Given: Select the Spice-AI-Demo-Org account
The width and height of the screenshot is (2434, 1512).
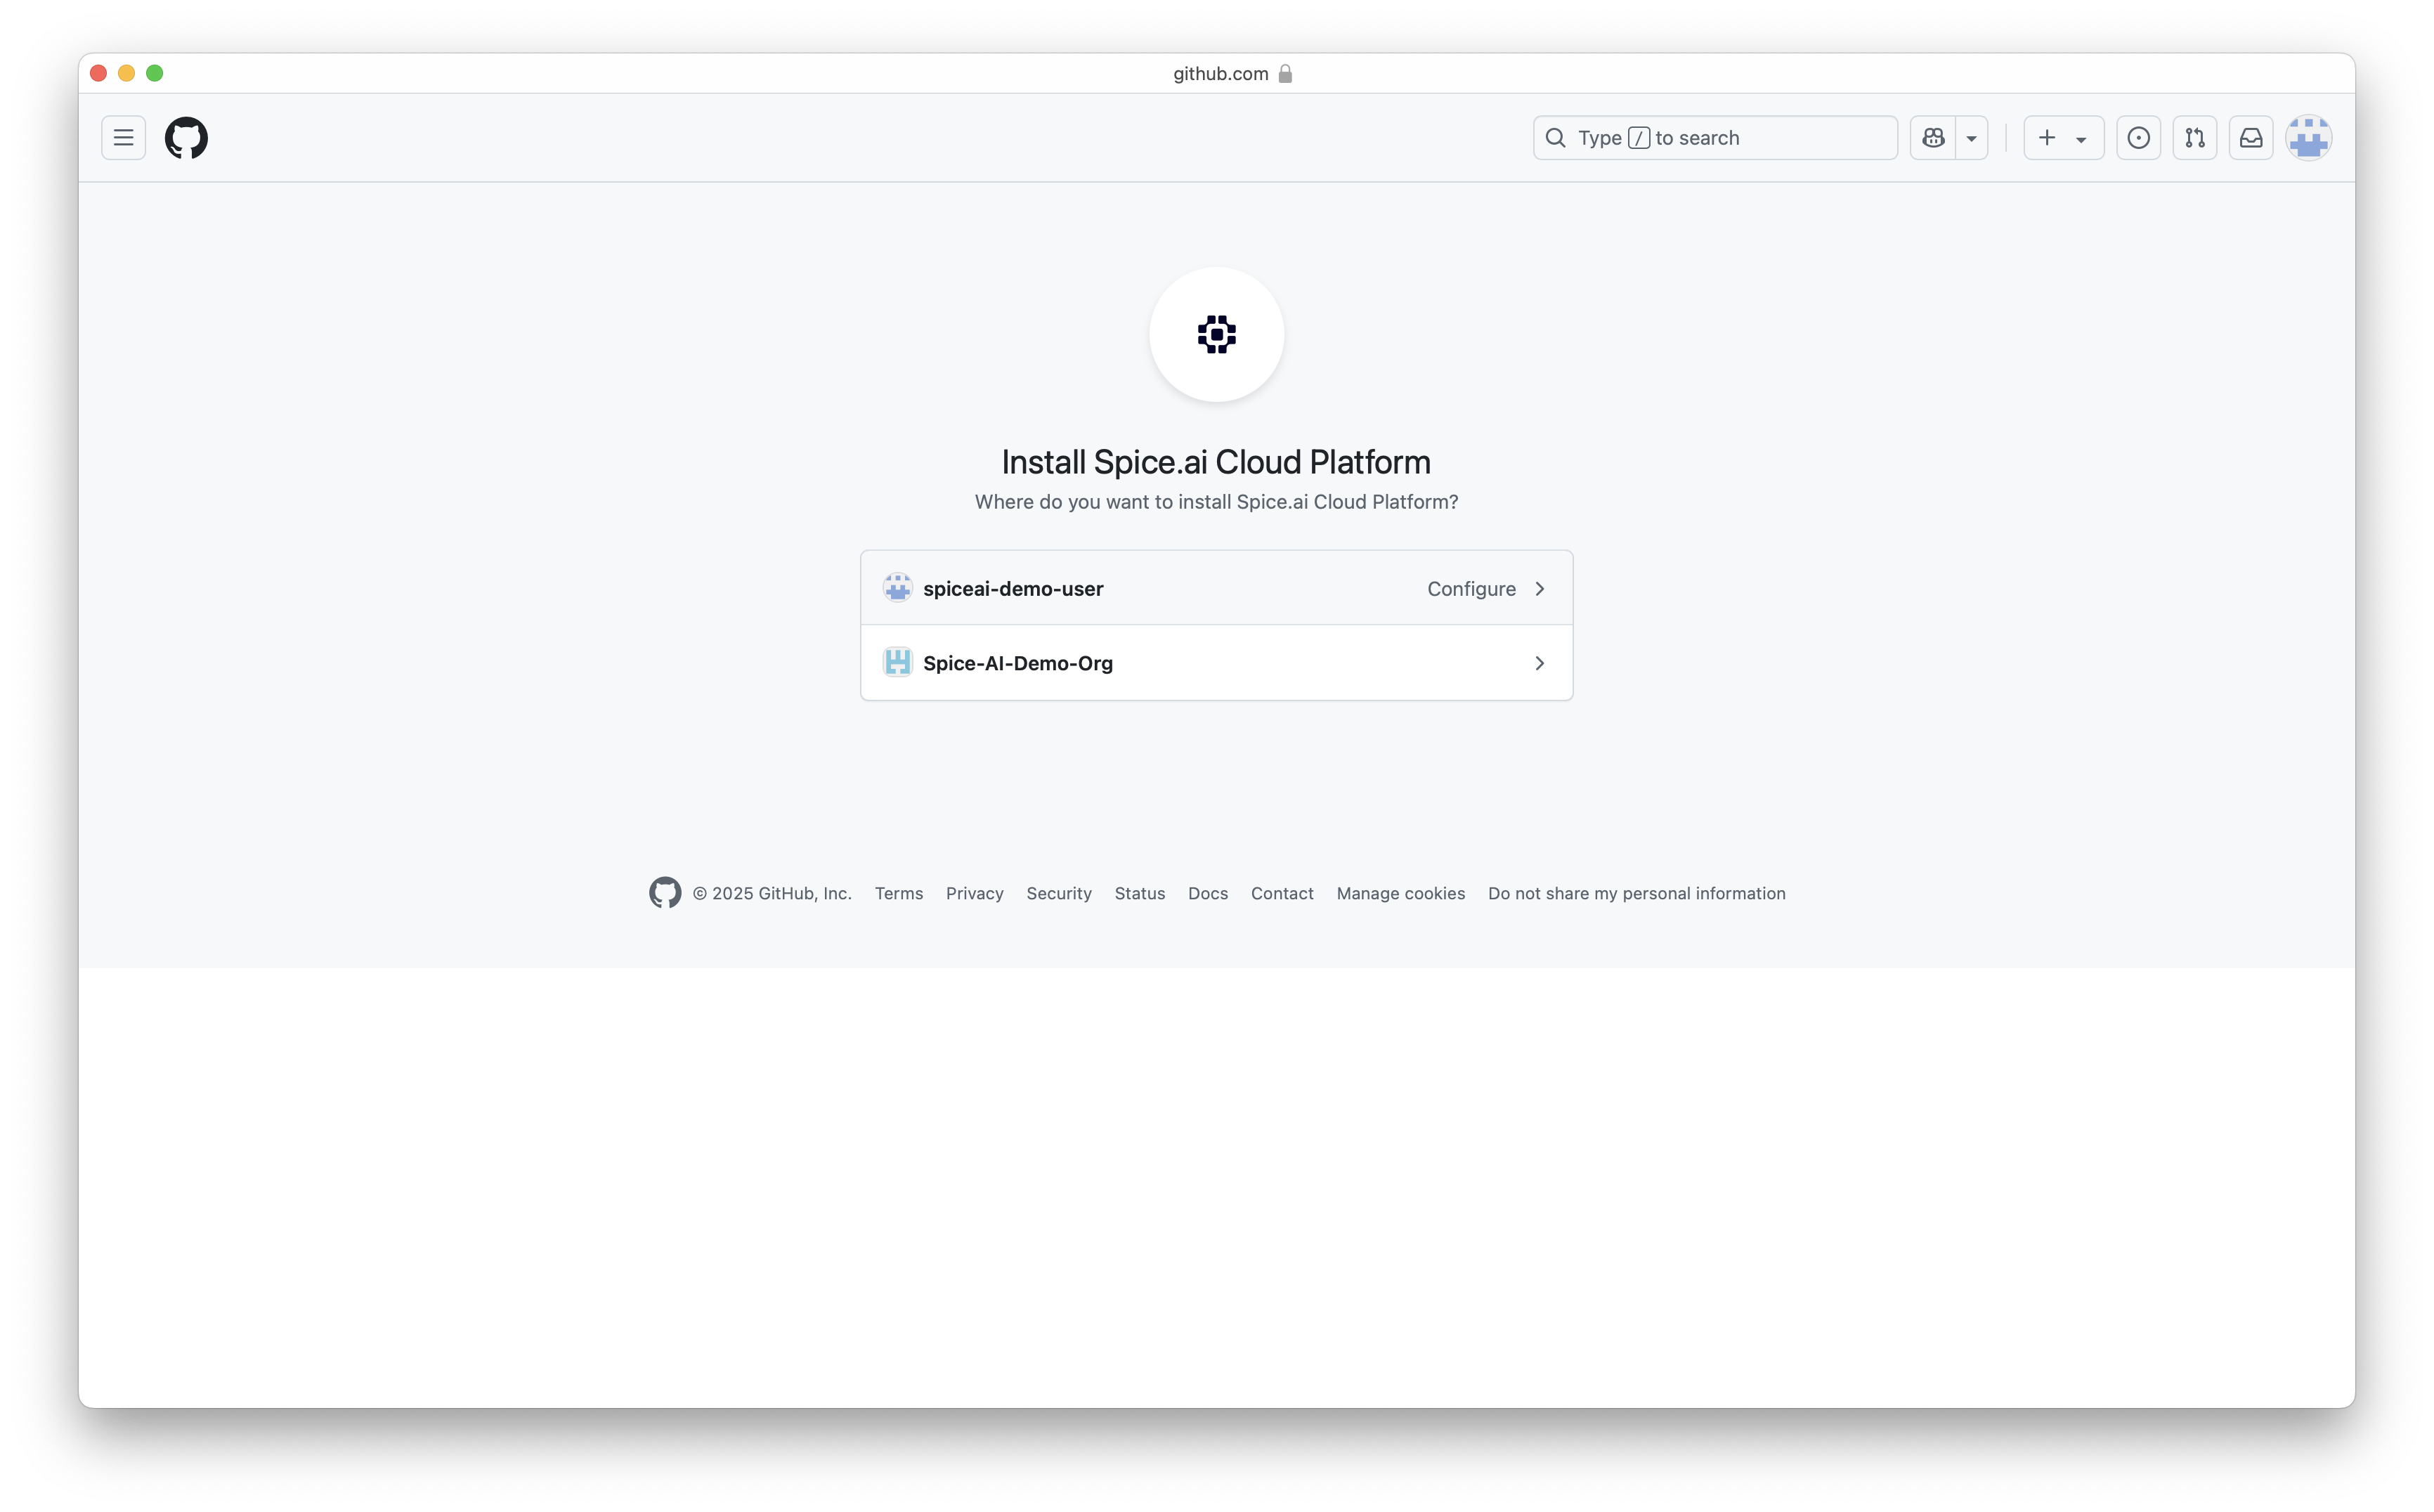Looking at the screenshot, I should (x=1216, y=663).
